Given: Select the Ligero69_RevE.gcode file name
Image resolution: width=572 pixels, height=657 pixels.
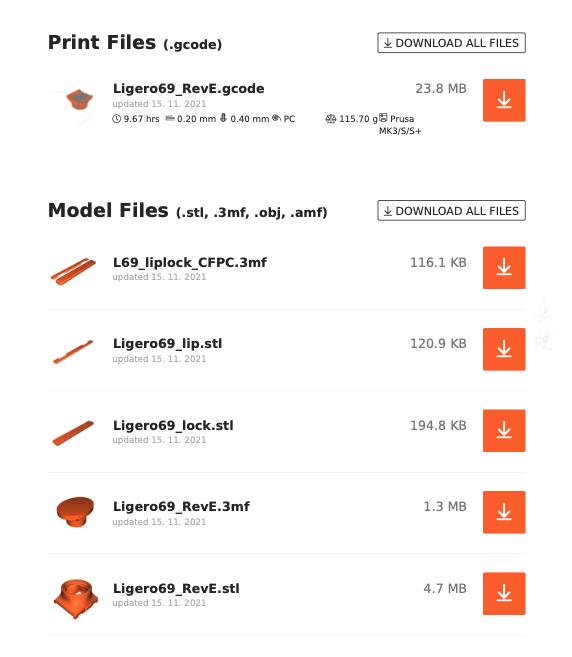Looking at the screenshot, I should click(189, 89).
